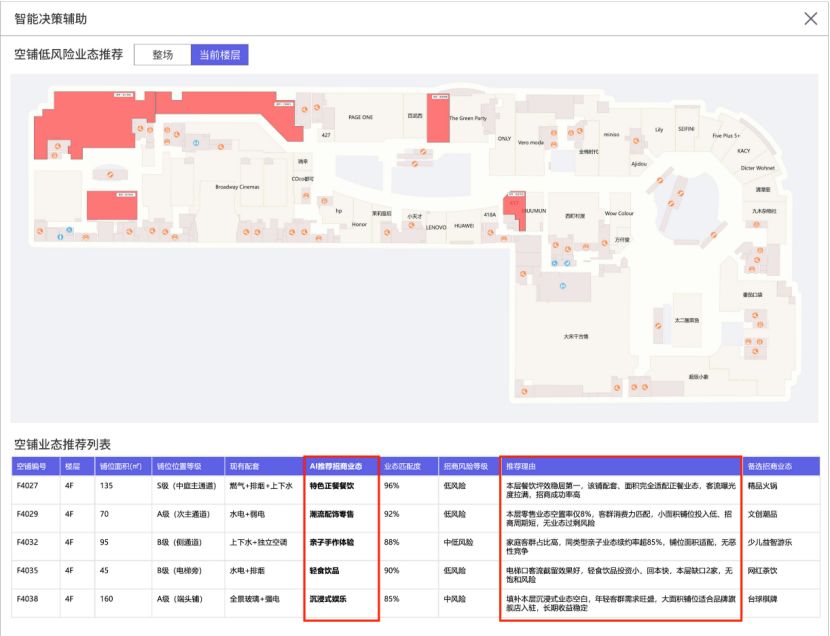The image size is (830, 636).
Task: Select the PAGE ONE store on map
Action: (360, 117)
